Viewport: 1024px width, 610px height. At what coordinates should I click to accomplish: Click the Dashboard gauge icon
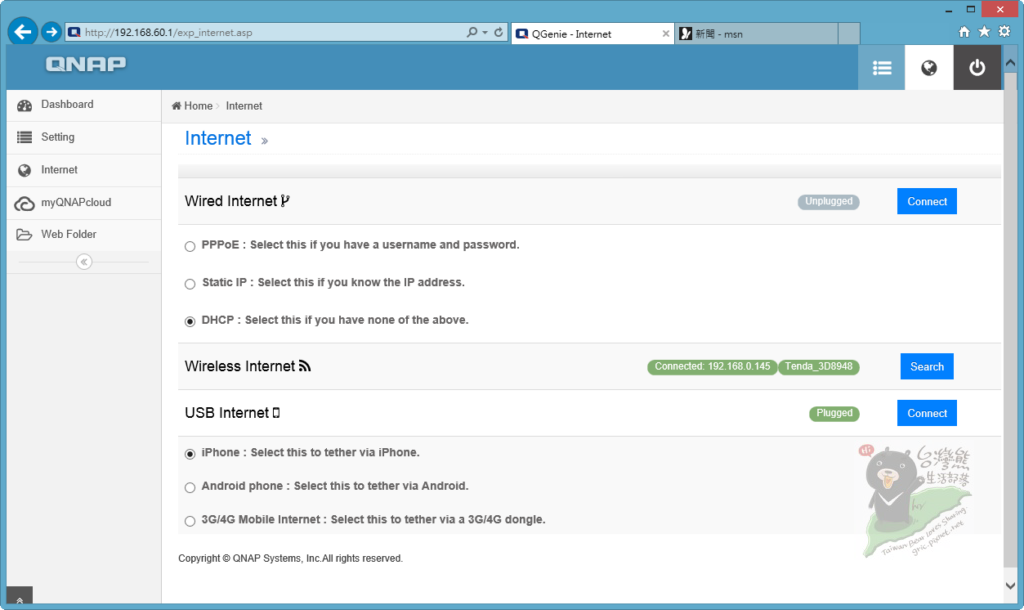point(24,106)
